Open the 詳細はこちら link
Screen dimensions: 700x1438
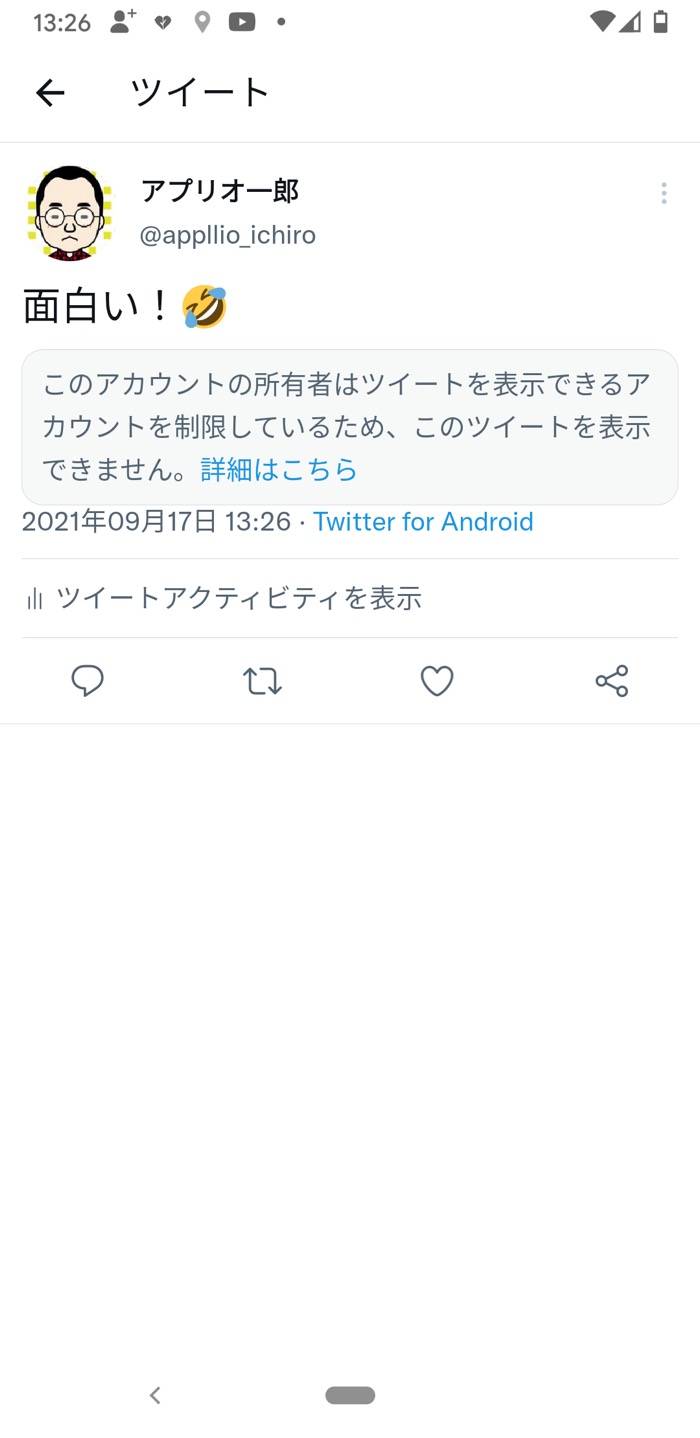click(278, 470)
